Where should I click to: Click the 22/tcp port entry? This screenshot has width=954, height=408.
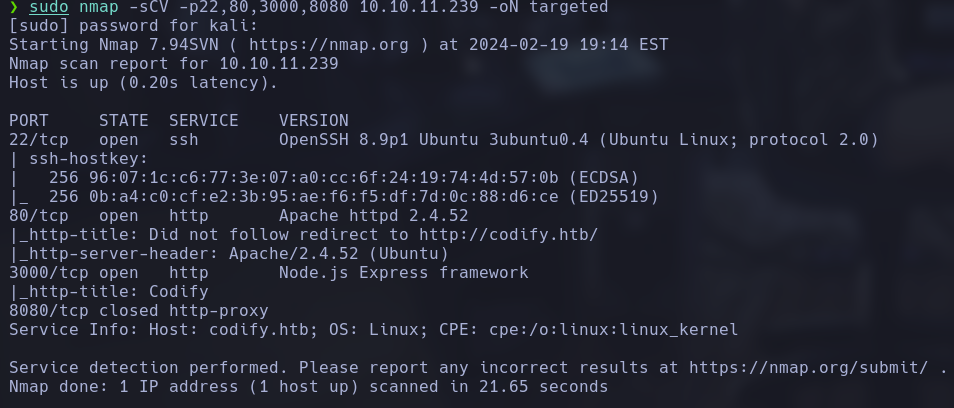(38, 139)
